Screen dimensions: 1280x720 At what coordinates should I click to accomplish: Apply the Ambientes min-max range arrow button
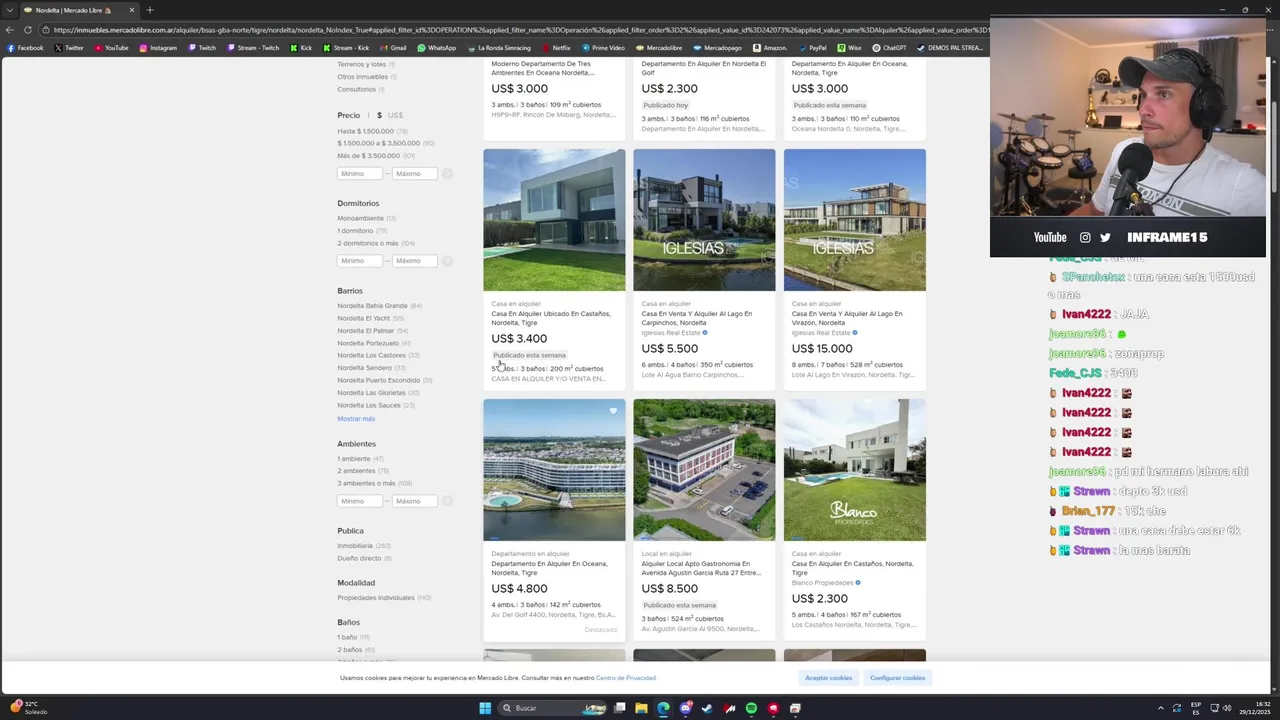447,501
